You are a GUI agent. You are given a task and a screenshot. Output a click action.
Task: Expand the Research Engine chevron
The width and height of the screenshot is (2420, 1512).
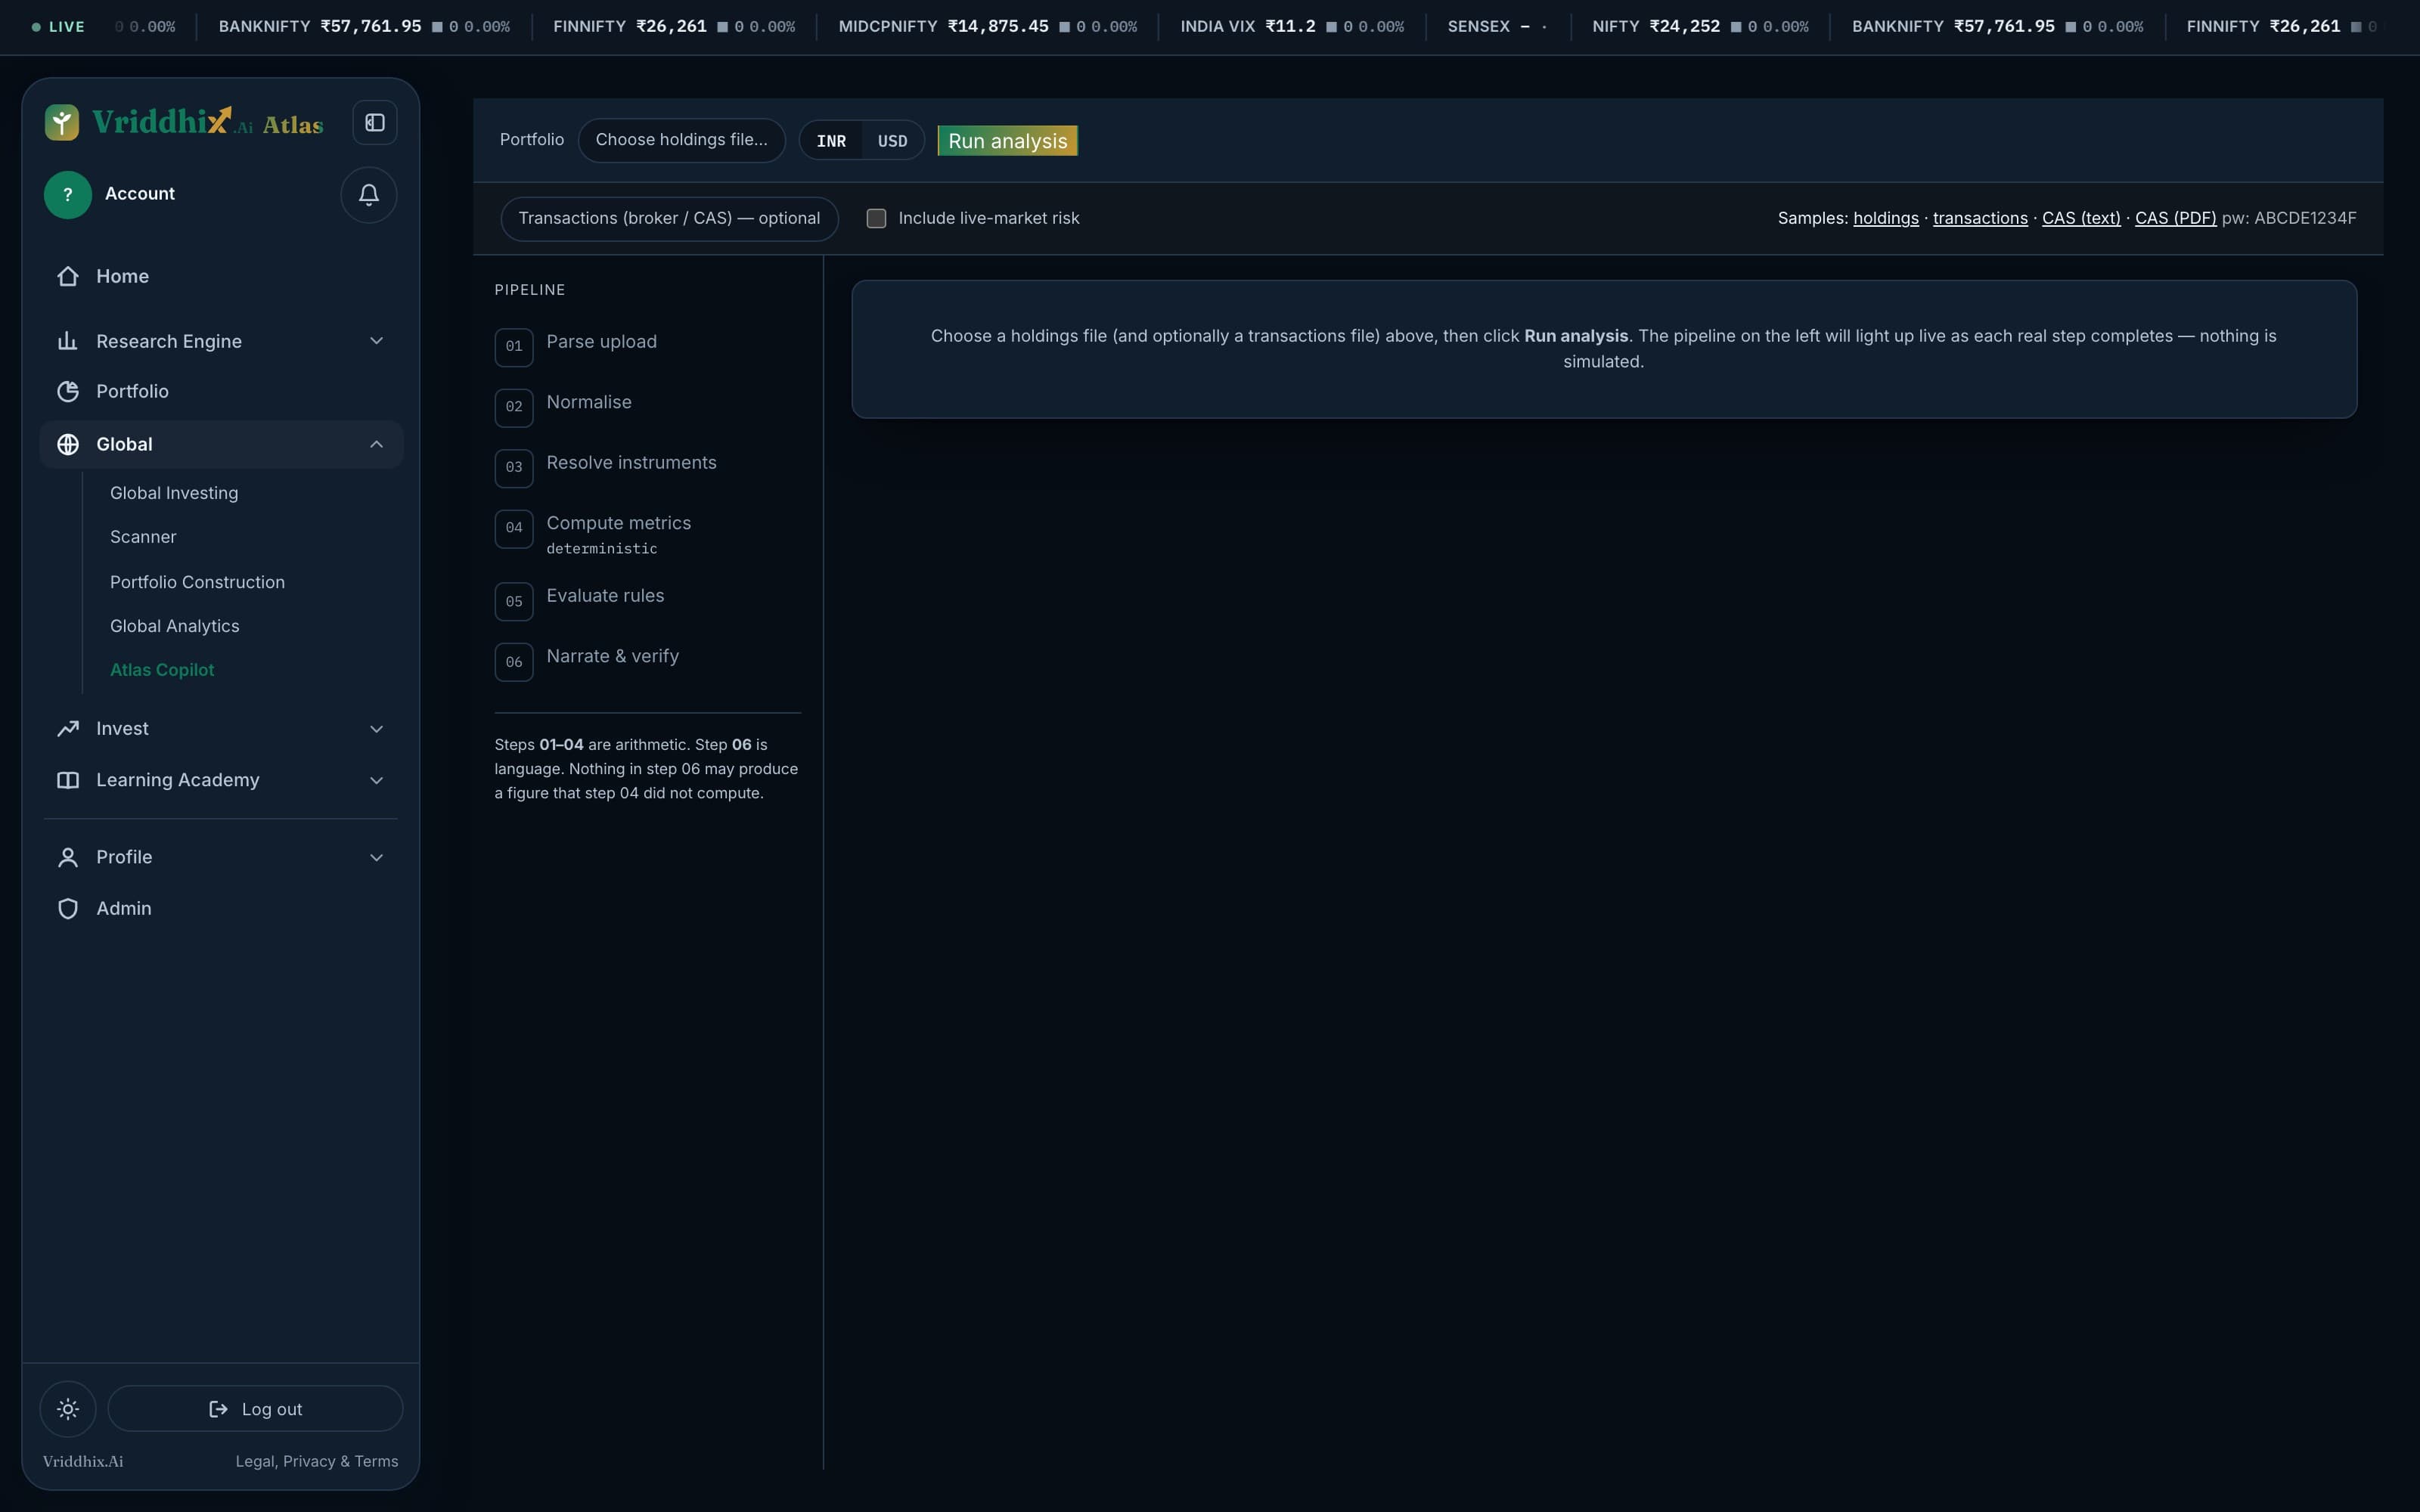[x=377, y=341]
